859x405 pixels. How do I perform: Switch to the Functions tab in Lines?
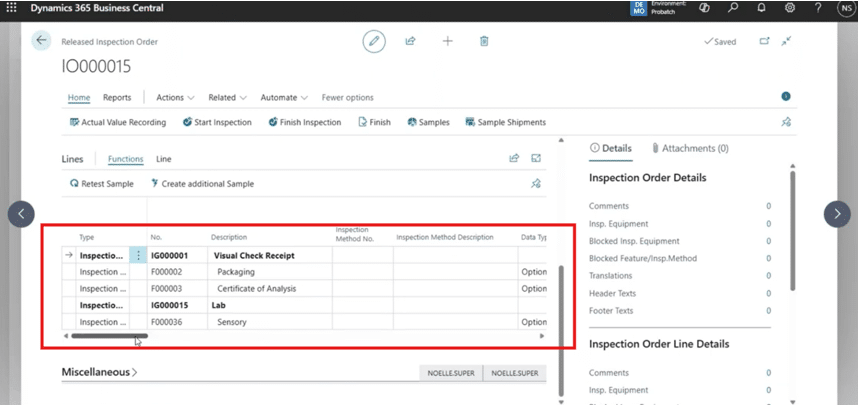(x=125, y=159)
